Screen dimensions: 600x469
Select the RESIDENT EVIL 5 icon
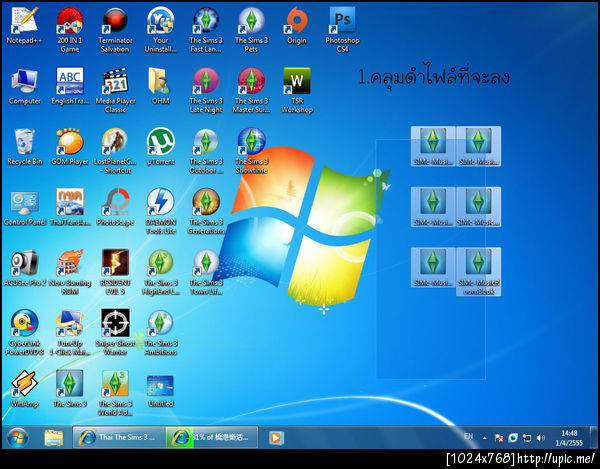[x=115, y=272]
